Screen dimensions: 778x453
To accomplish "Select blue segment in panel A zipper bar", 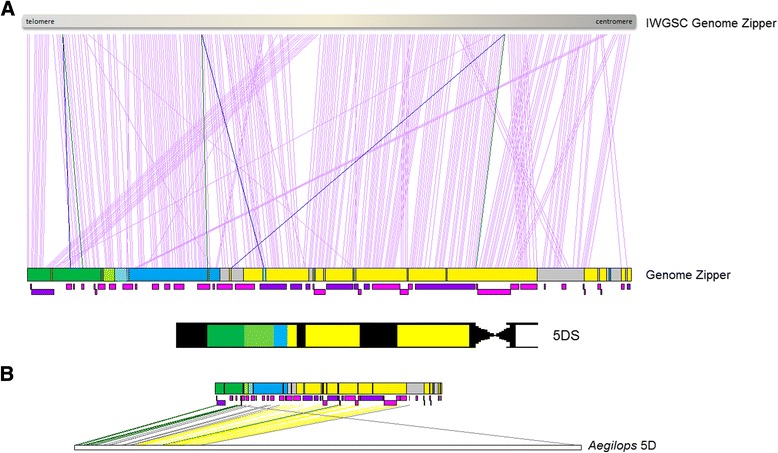I will (x=165, y=274).
